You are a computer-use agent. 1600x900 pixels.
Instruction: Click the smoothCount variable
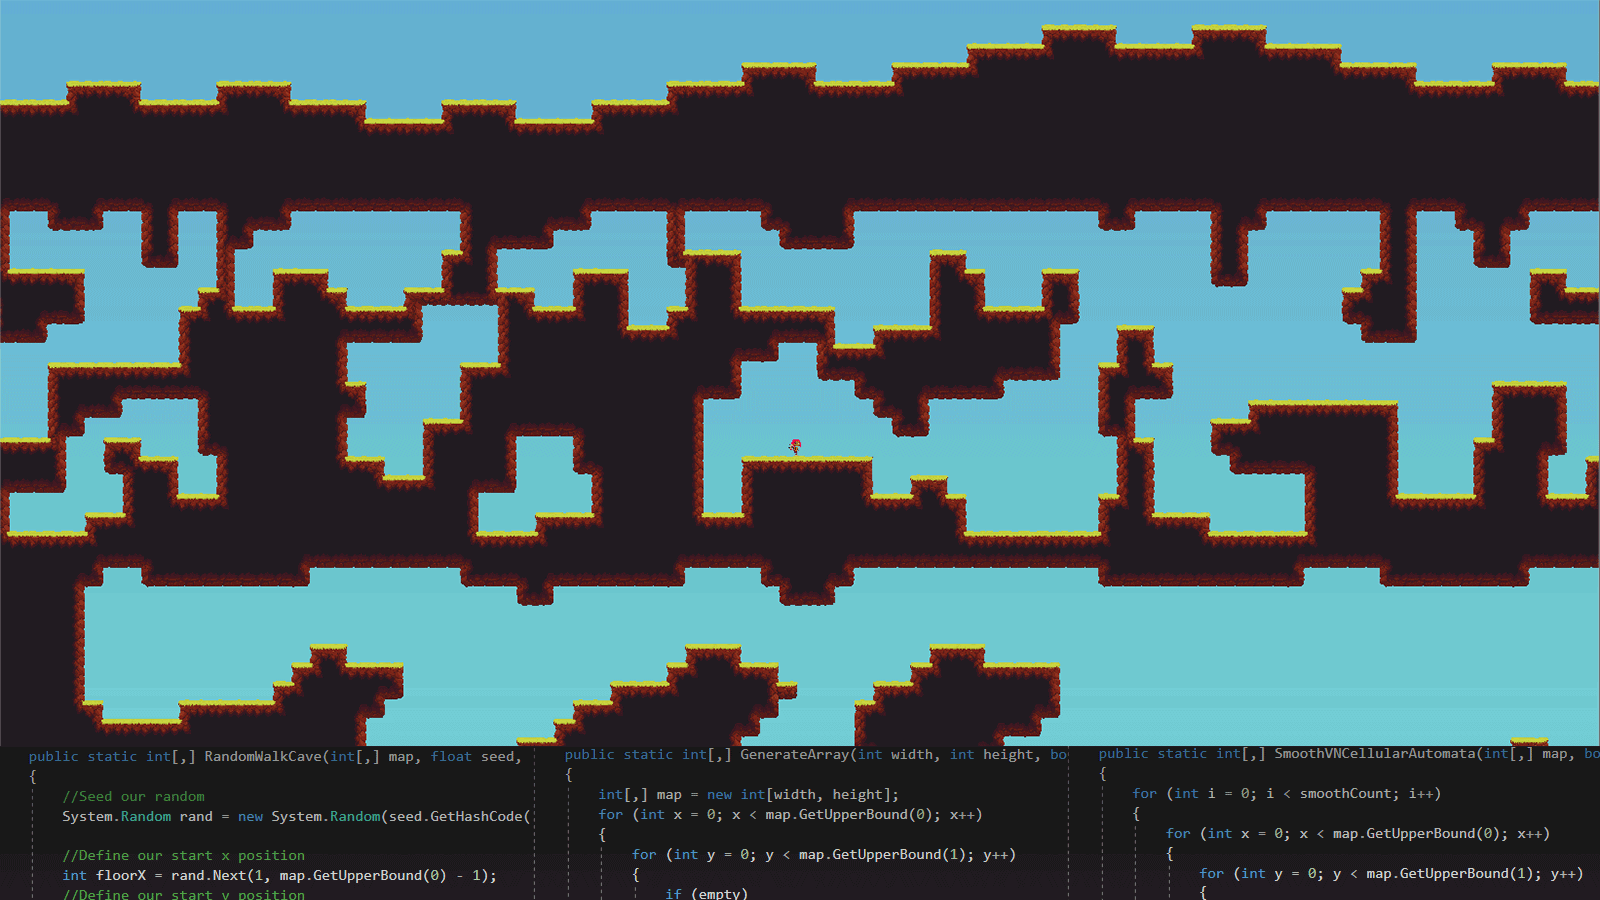(x=1345, y=794)
